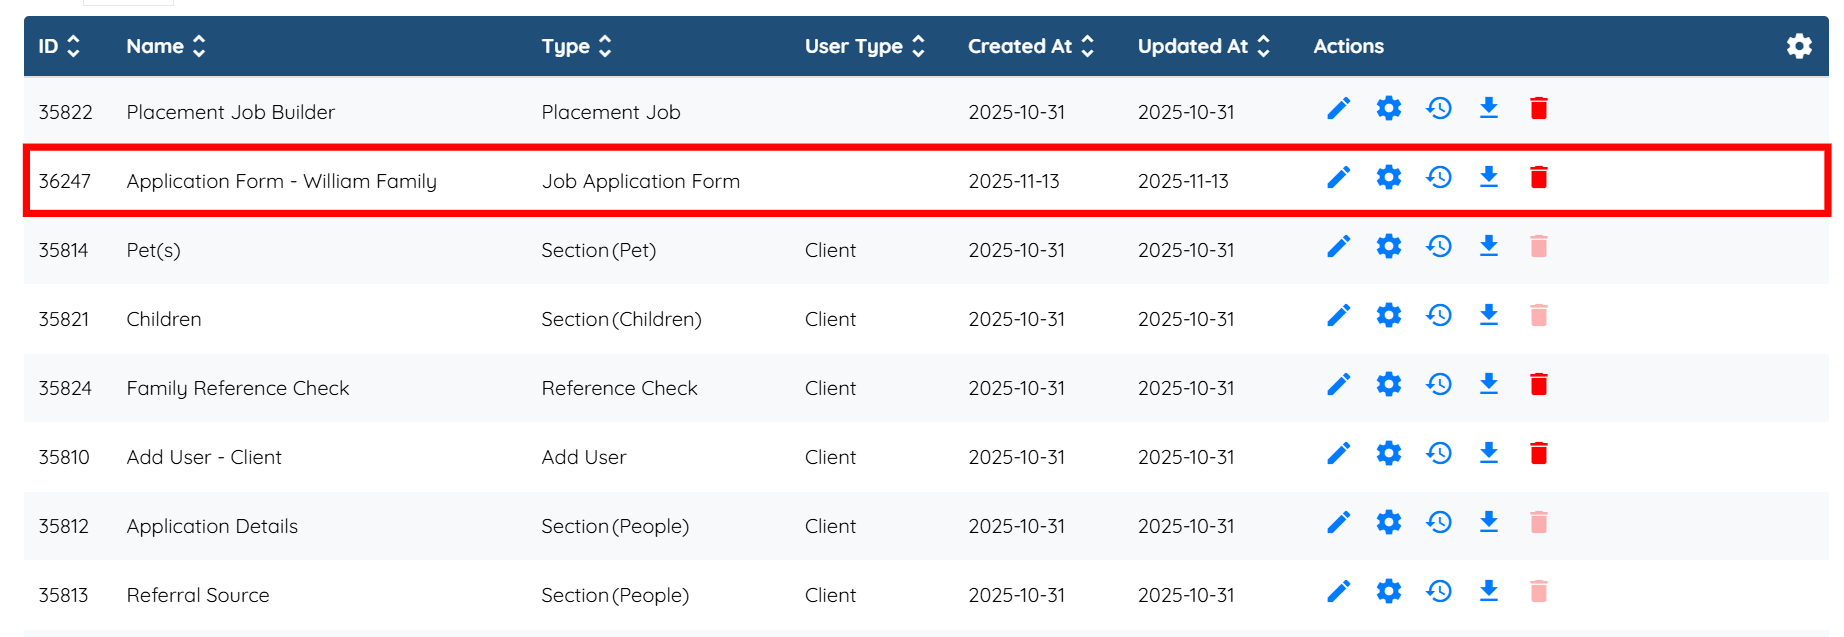Delete the Family Reference Check form
Image resolution: width=1844 pixels, height=637 pixels.
(x=1538, y=385)
